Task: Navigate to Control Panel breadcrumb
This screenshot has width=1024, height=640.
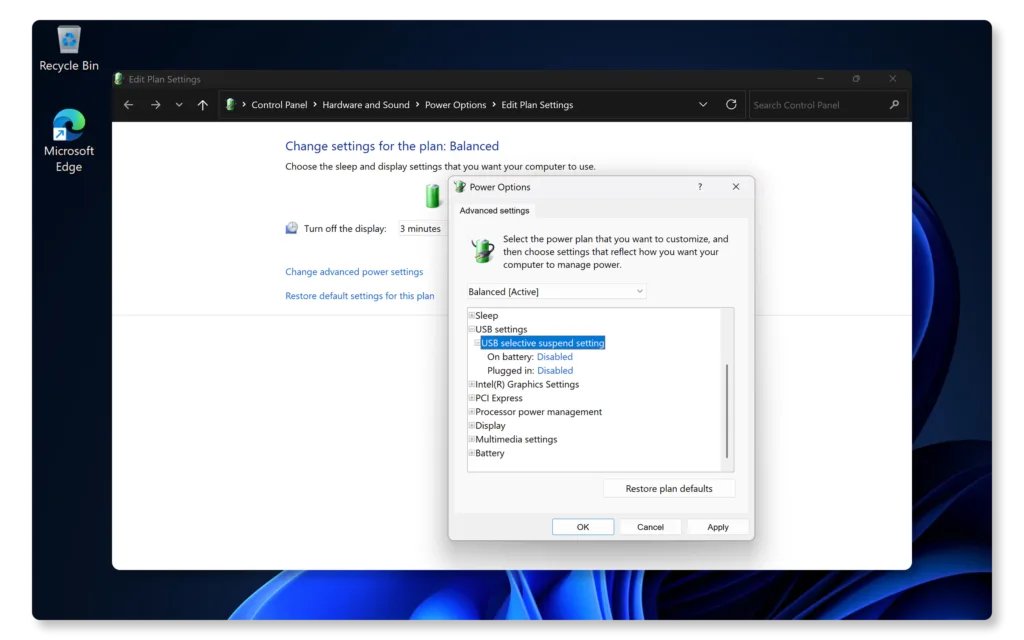Action: click(279, 104)
